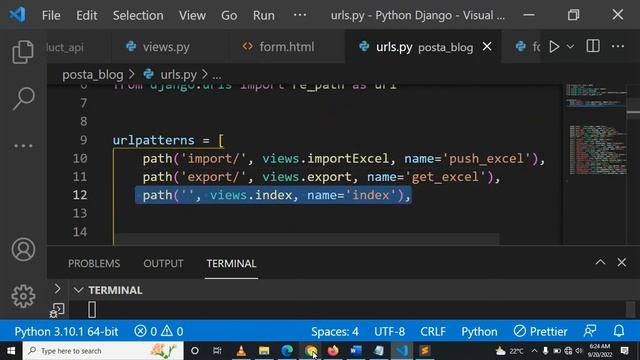
Task: Open the File menu
Action: pyautogui.click(x=51, y=16)
